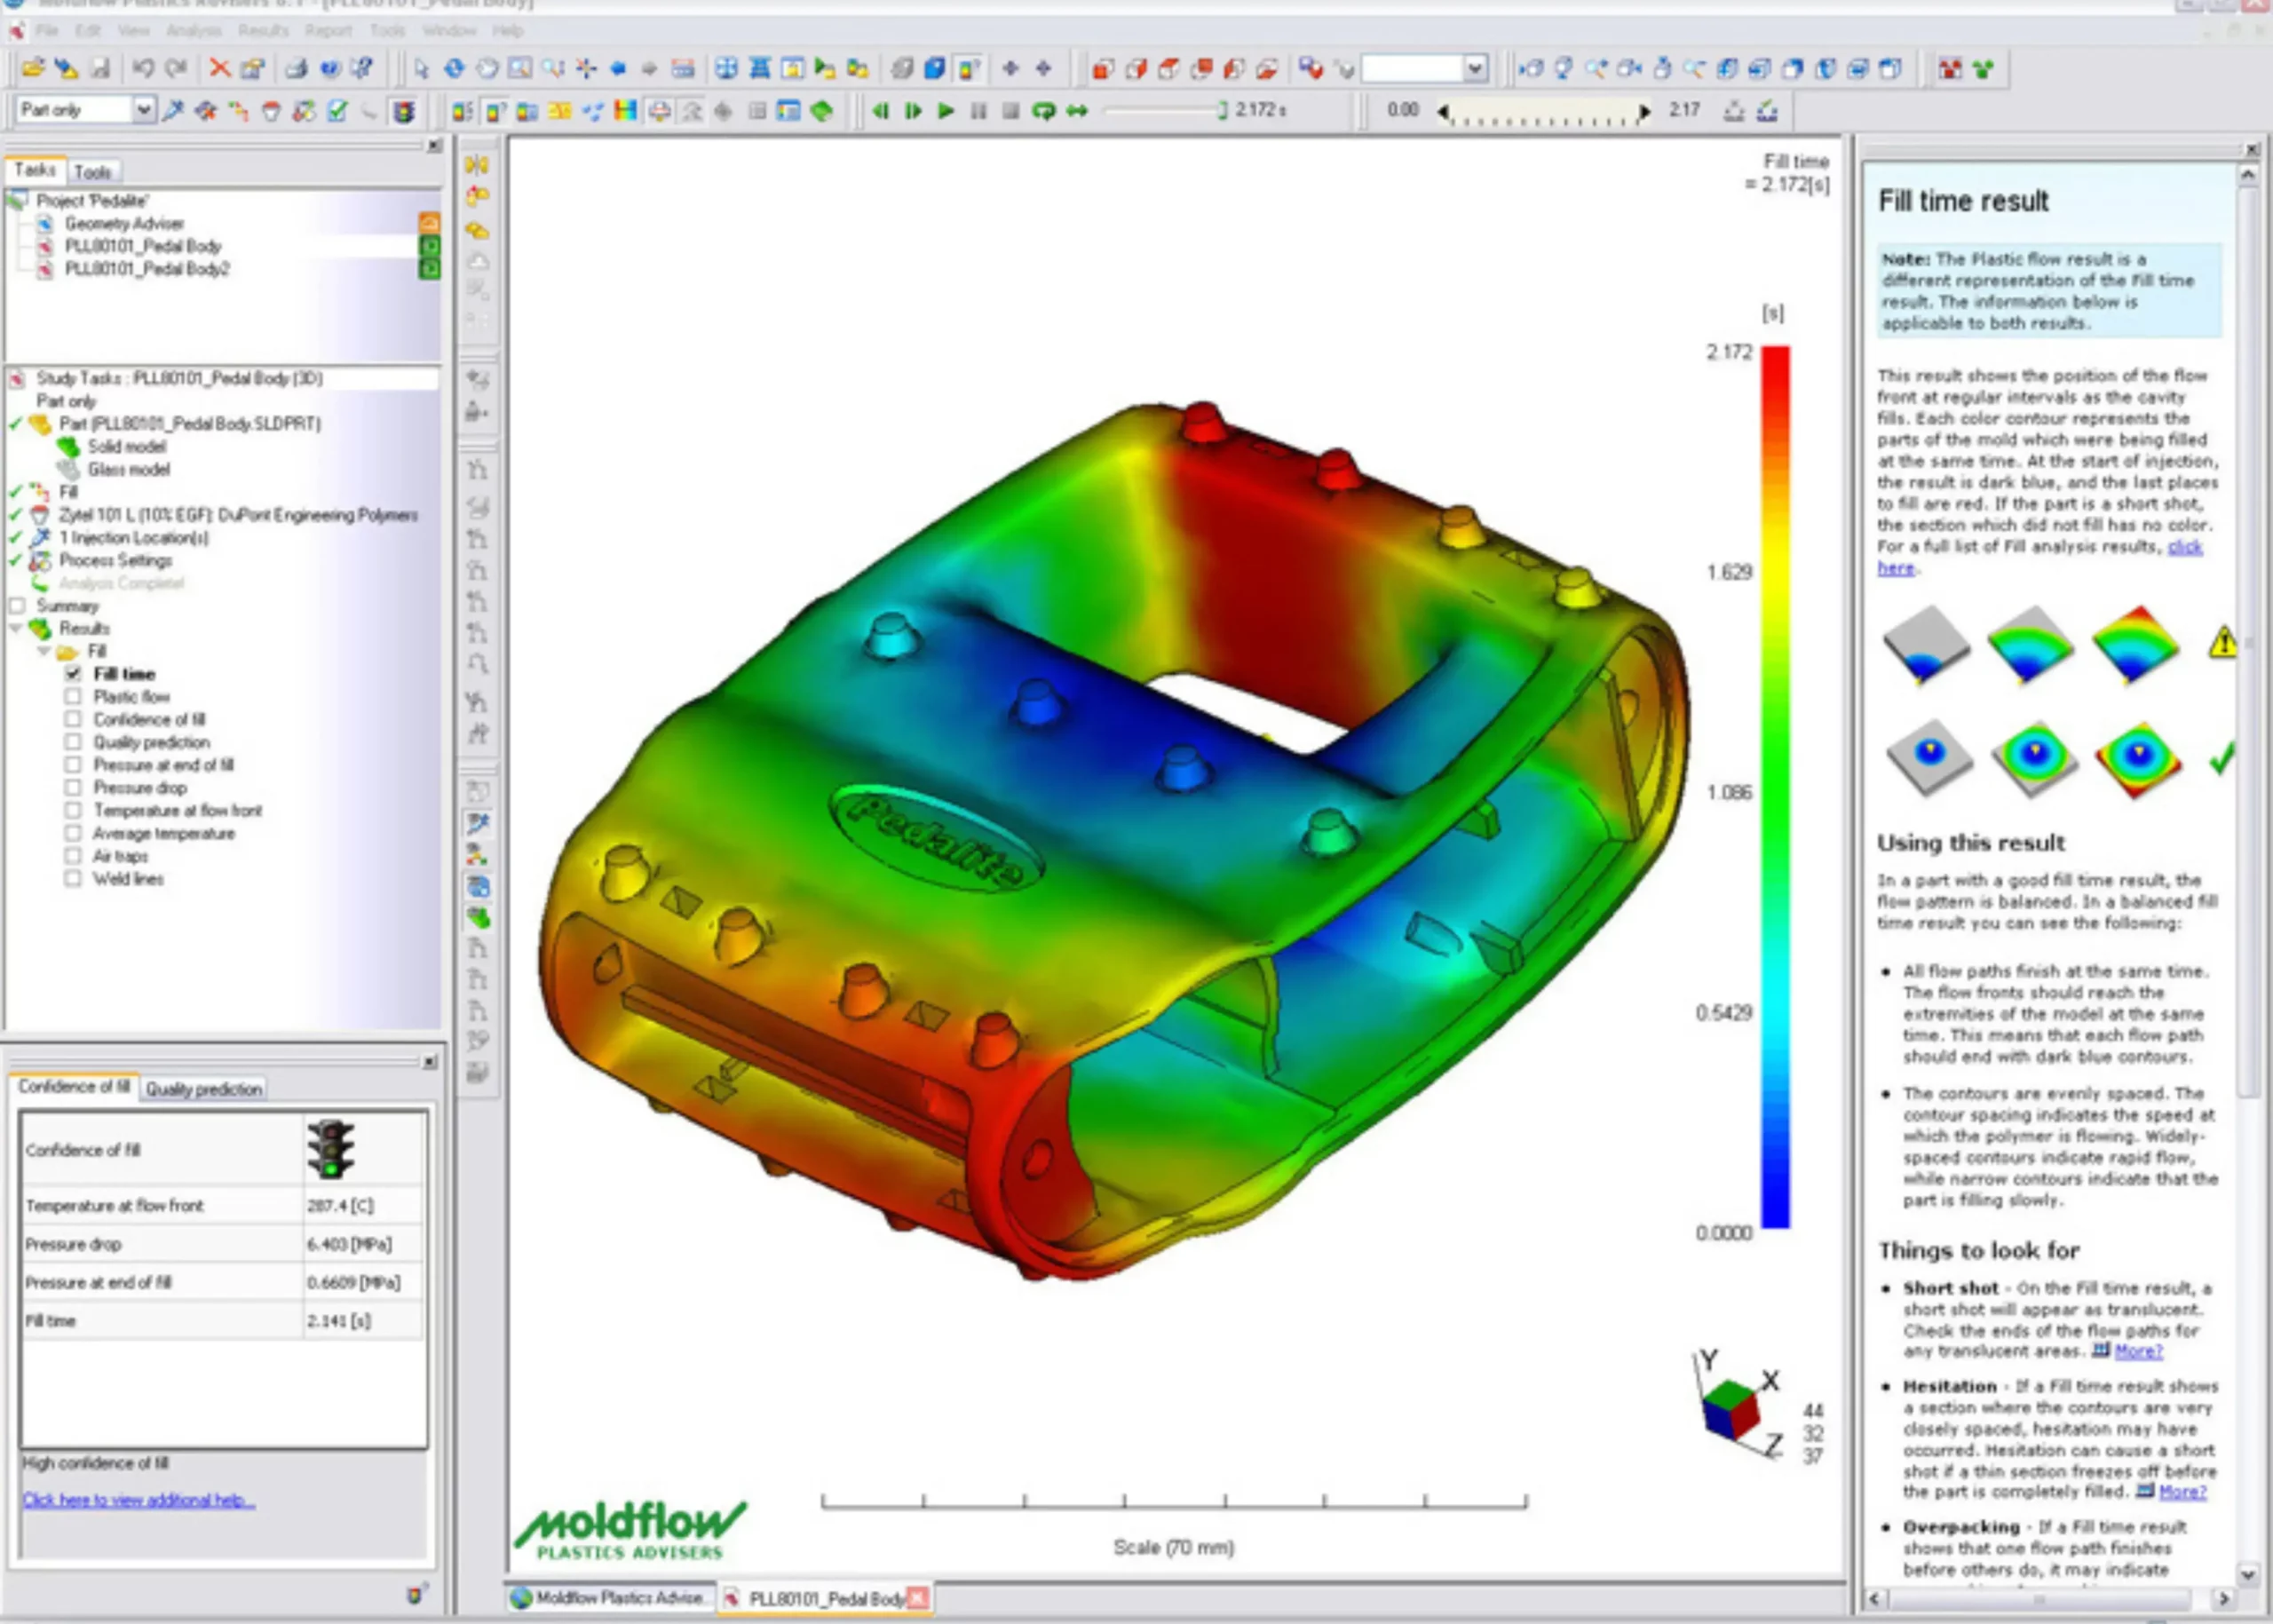Viewport: 2273px width, 1624px height.
Task: Collapse the Fill results folder
Action: pyautogui.click(x=44, y=651)
